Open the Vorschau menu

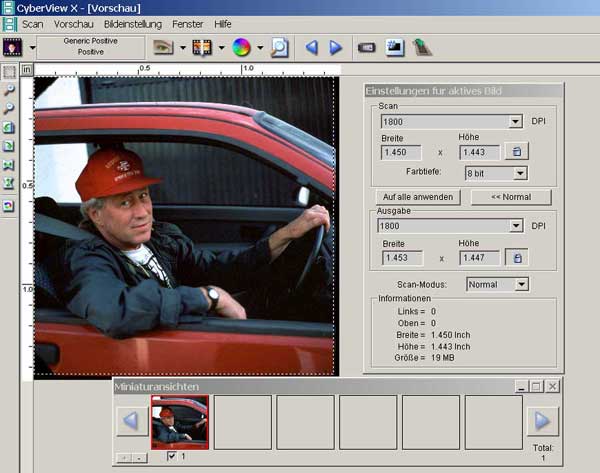pos(74,23)
